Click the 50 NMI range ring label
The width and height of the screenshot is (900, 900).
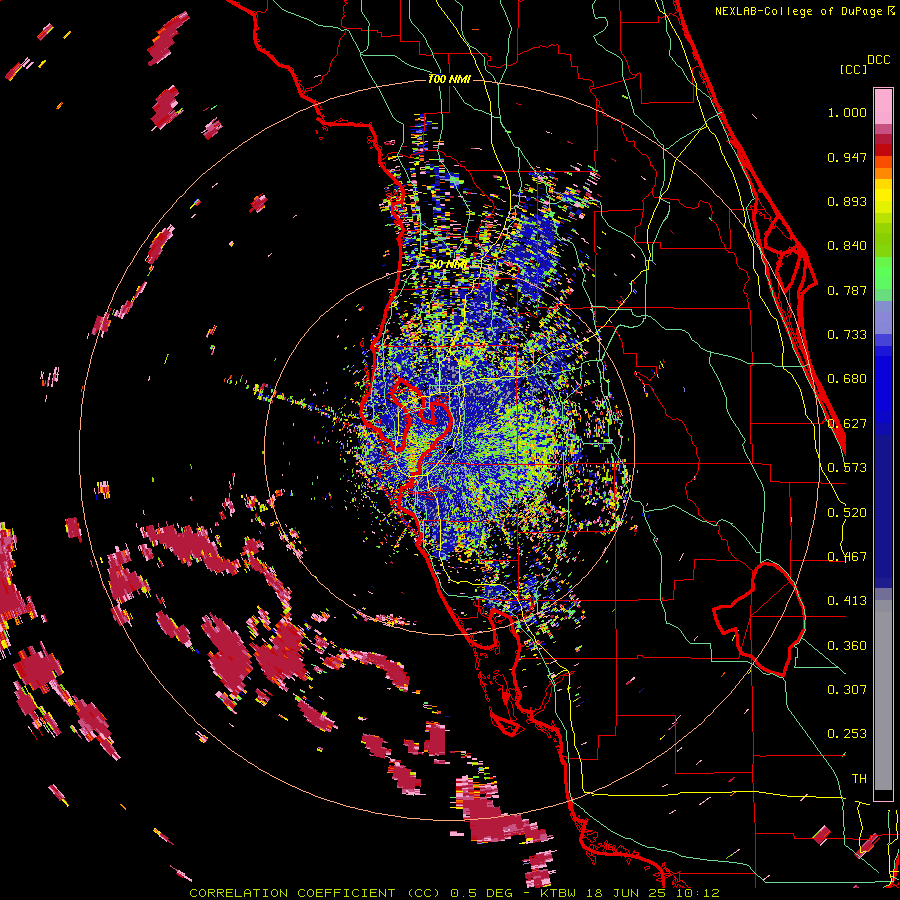(x=449, y=265)
